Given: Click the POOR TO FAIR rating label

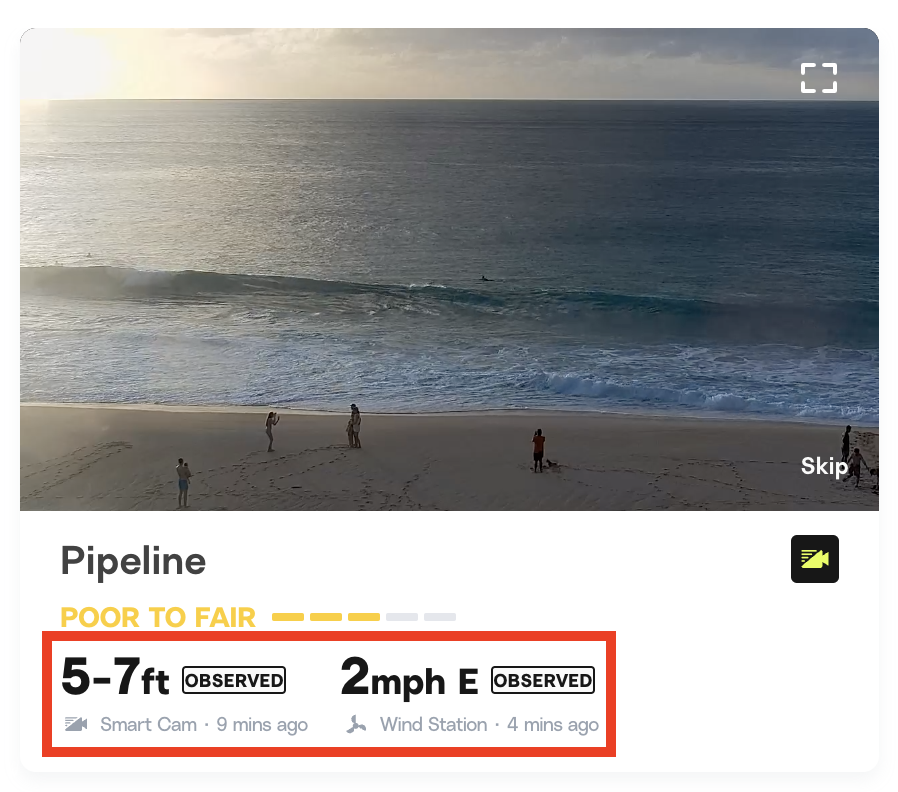Looking at the screenshot, I should (x=158, y=617).
